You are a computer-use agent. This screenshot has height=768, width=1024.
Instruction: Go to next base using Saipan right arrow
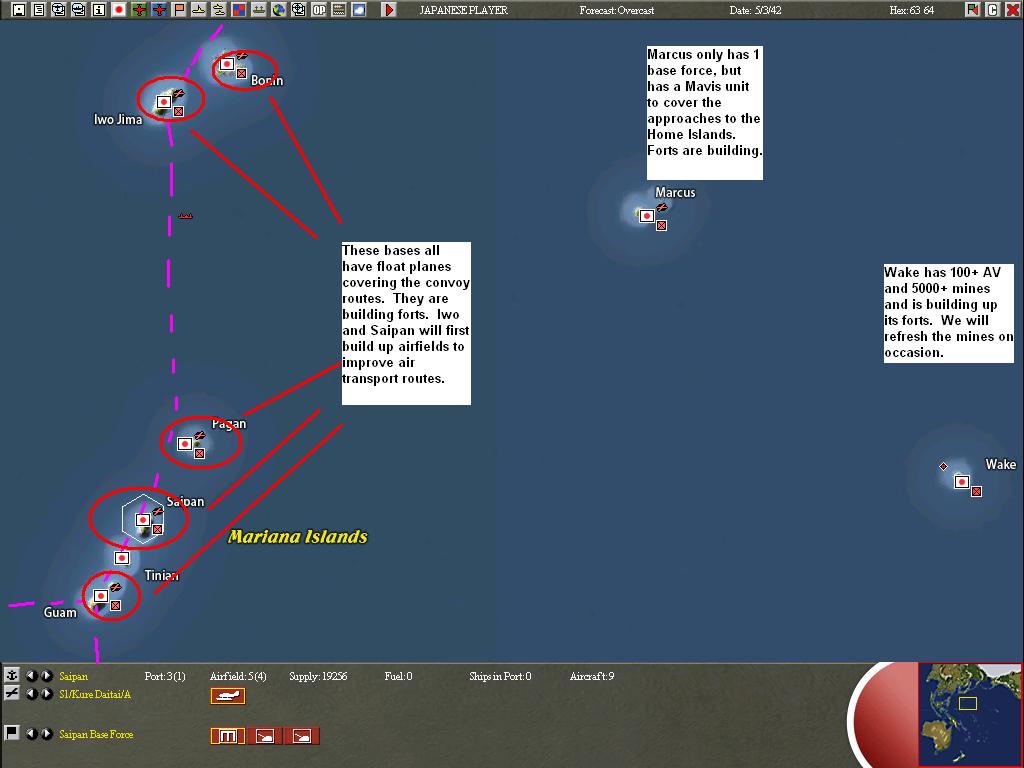point(46,675)
